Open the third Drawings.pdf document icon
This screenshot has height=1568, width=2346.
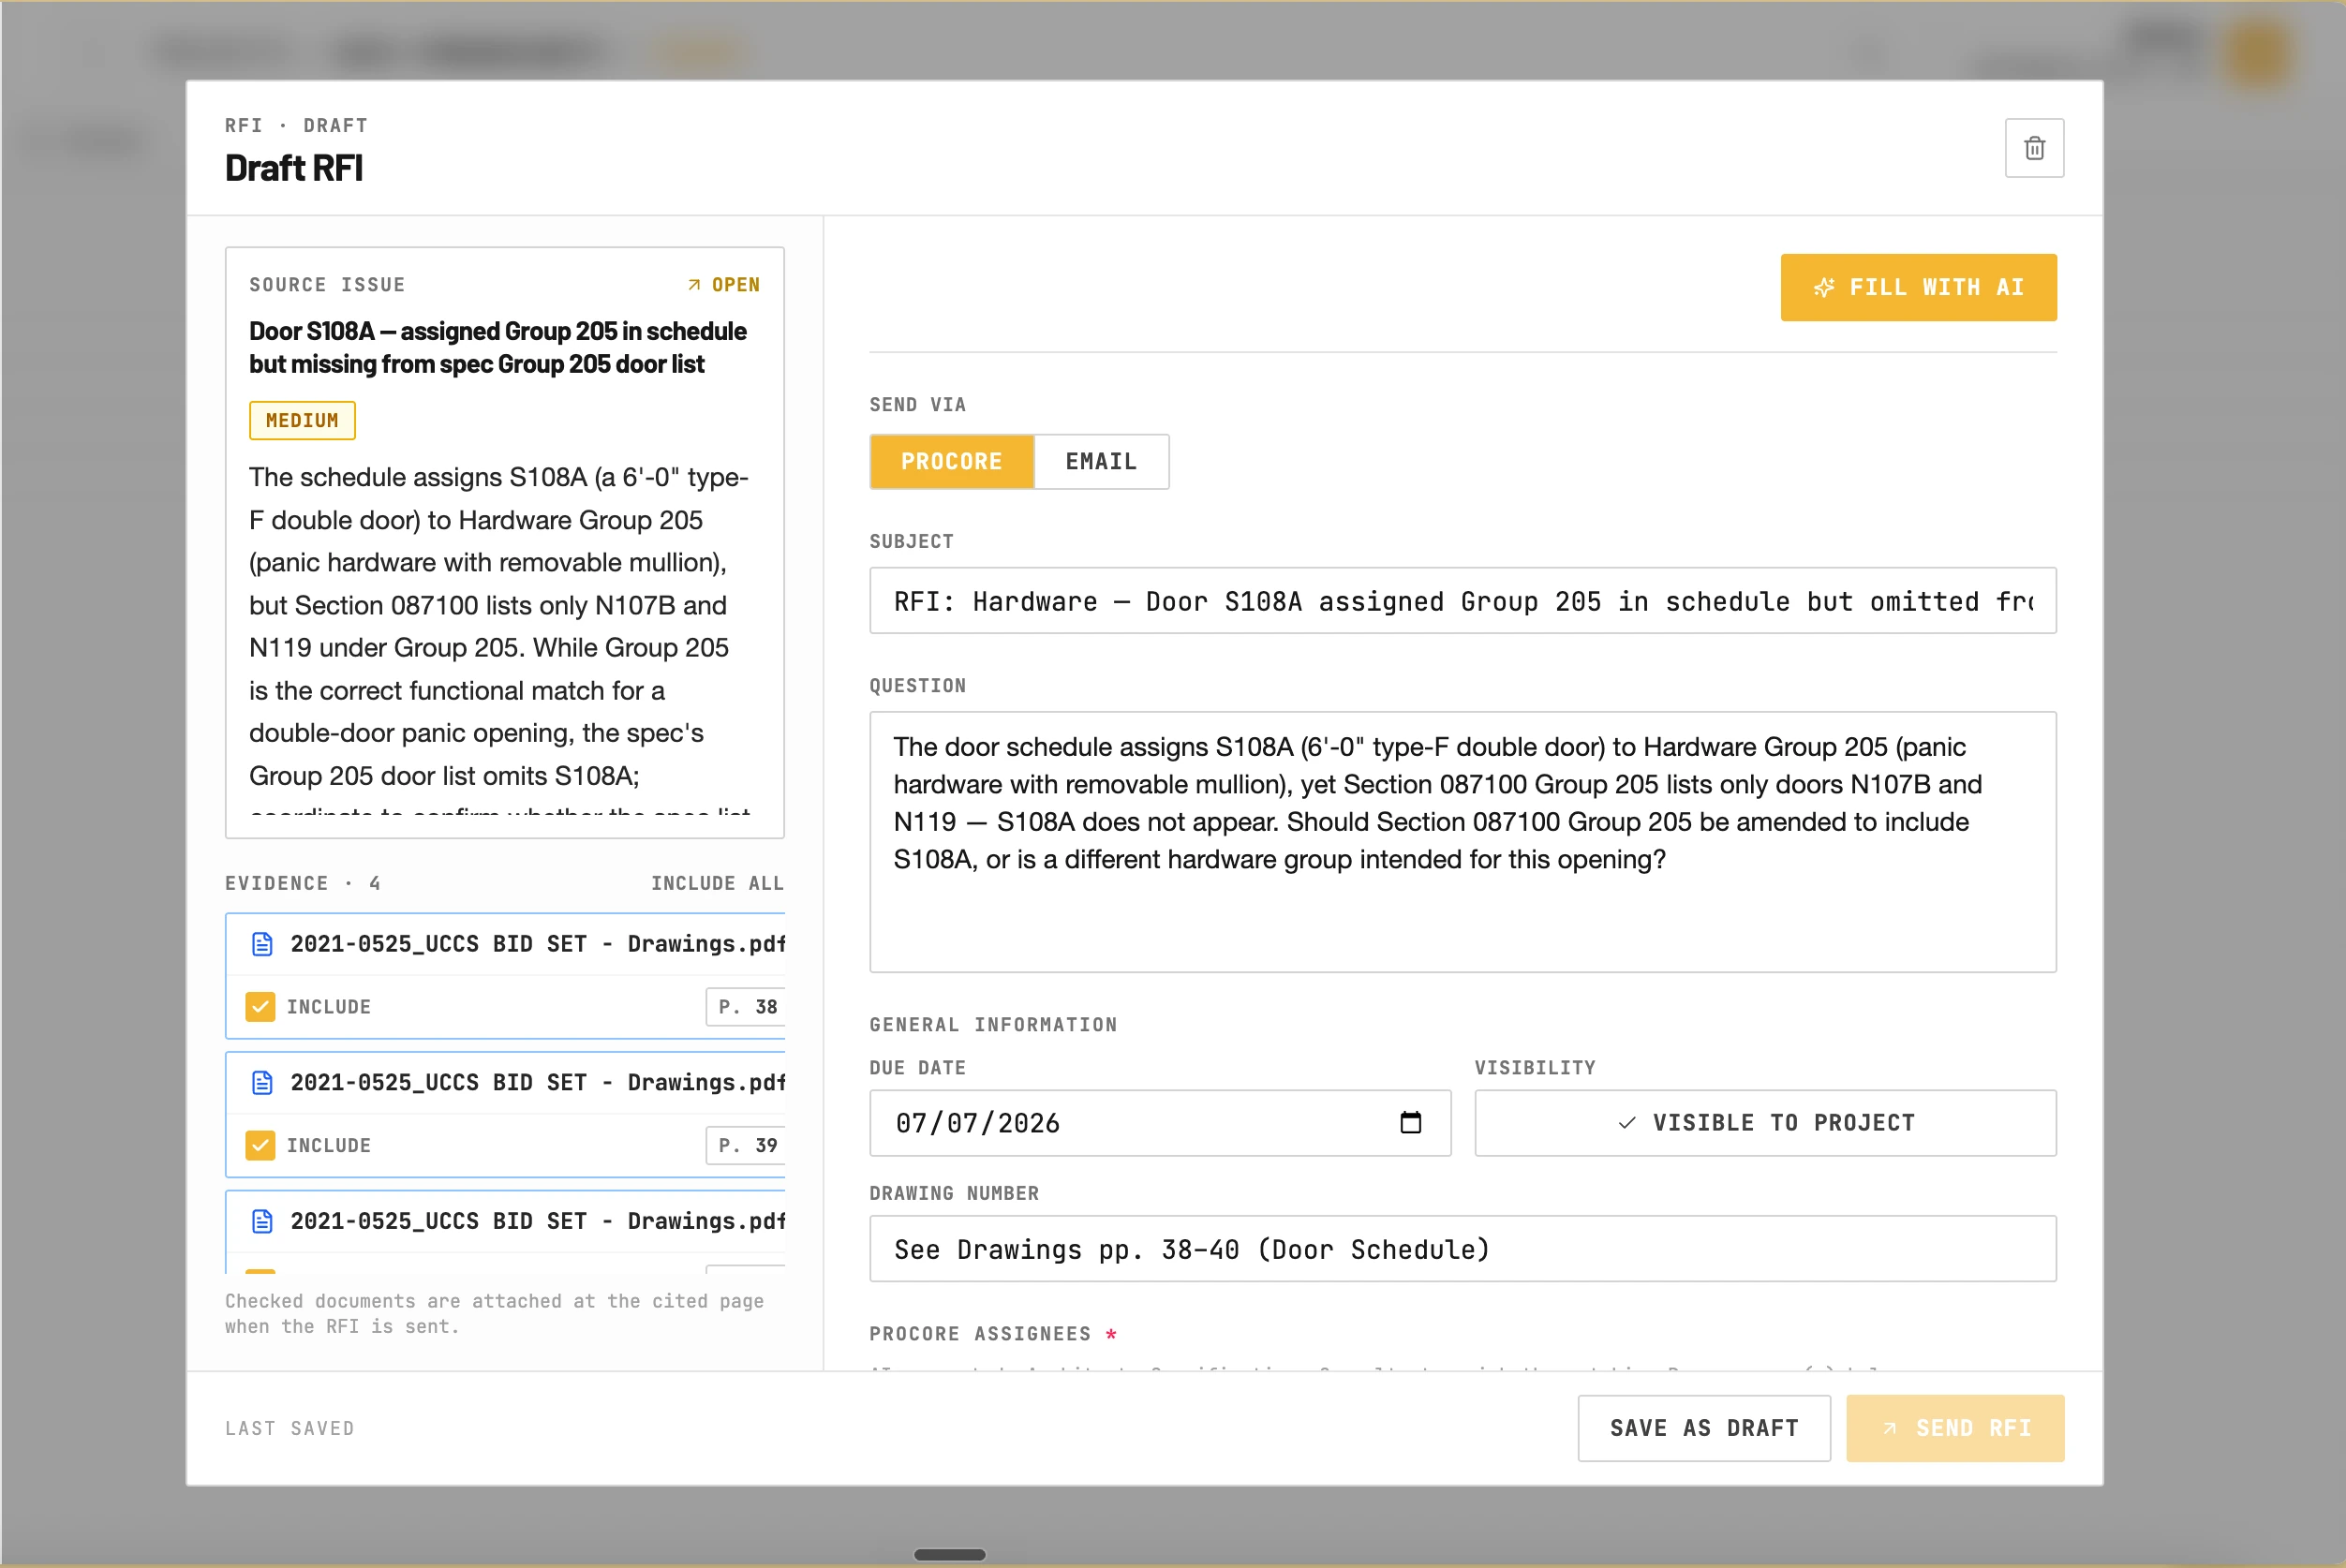(x=262, y=1220)
